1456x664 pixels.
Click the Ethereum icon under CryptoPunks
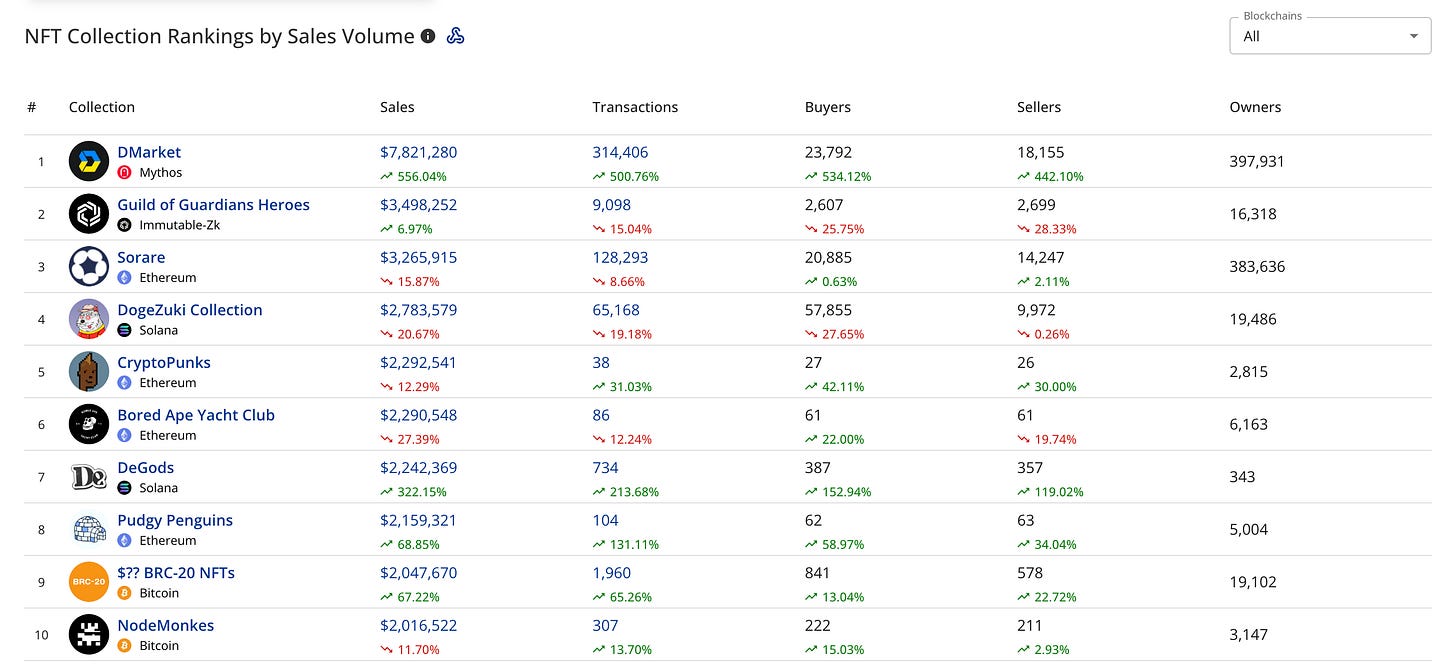[125, 382]
